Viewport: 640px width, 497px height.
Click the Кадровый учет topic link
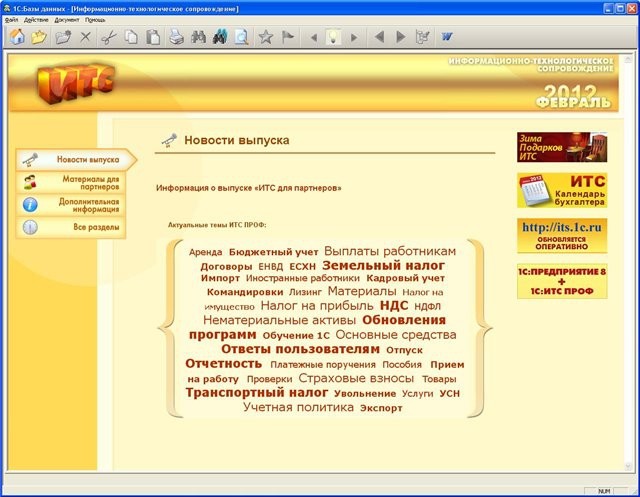tap(405, 278)
